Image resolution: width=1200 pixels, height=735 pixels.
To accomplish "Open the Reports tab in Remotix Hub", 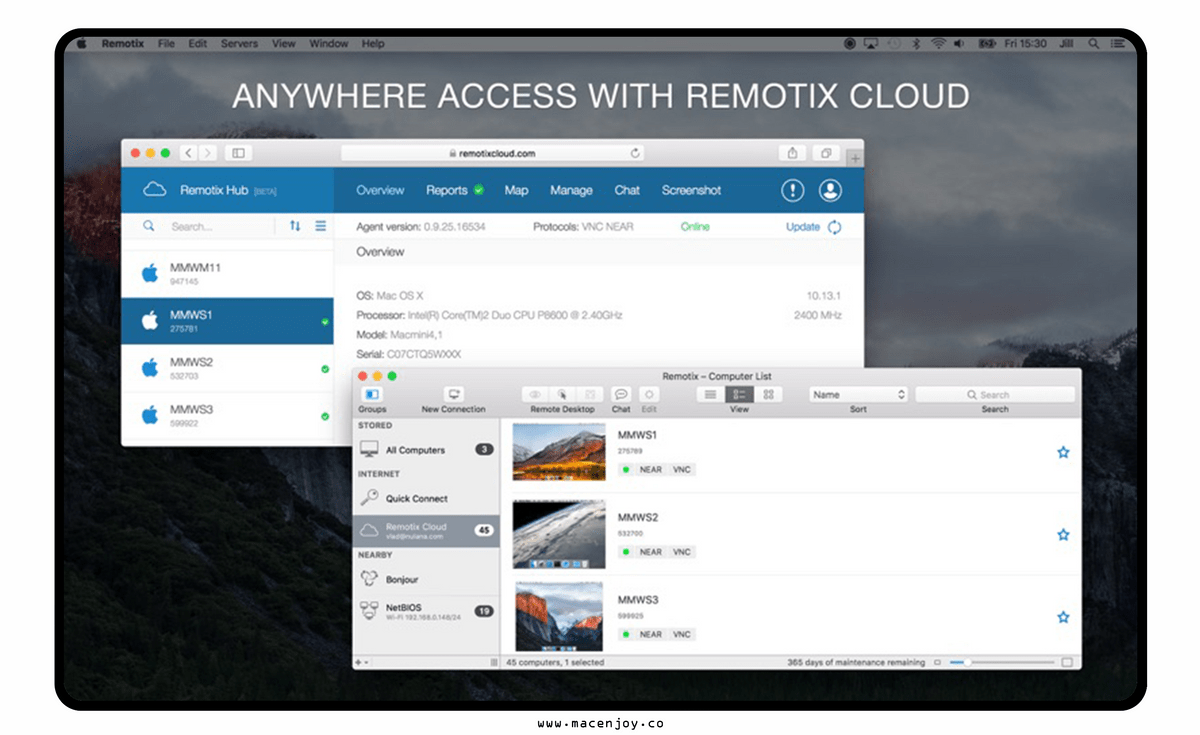I will pyautogui.click(x=447, y=190).
